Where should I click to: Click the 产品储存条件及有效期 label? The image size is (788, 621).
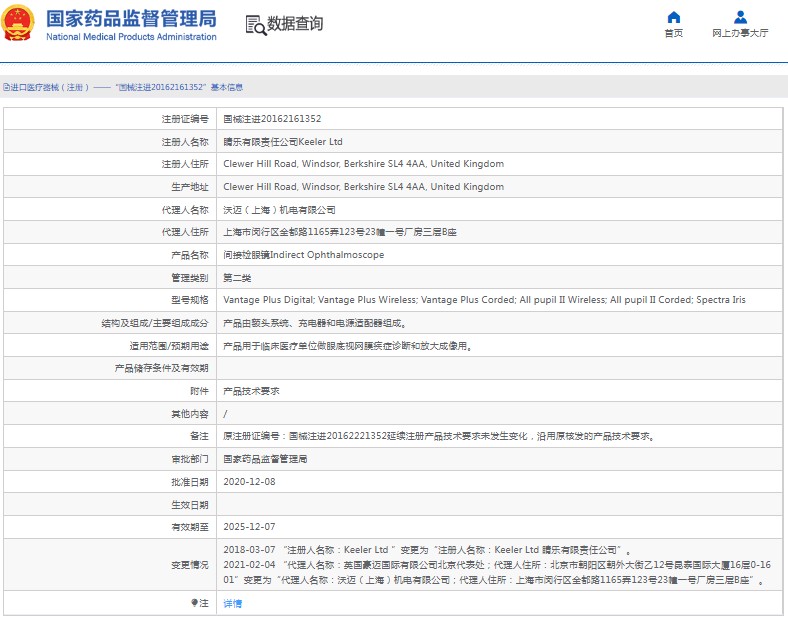tap(161, 368)
